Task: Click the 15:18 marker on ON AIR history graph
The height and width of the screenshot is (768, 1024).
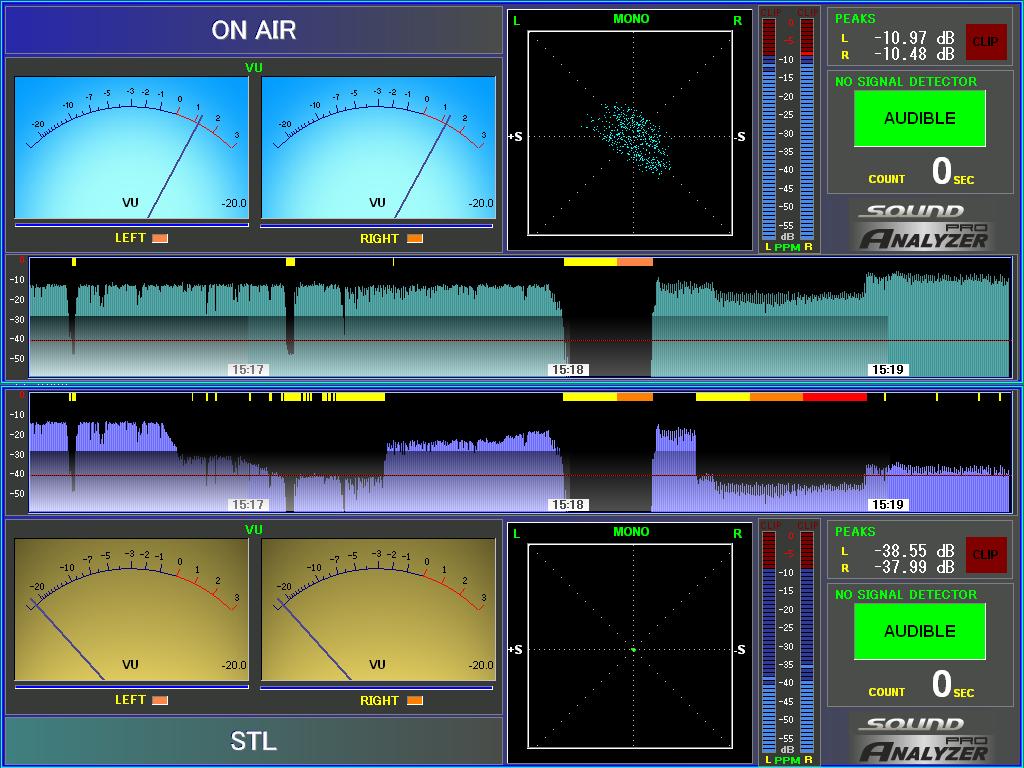Action: [x=568, y=370]
